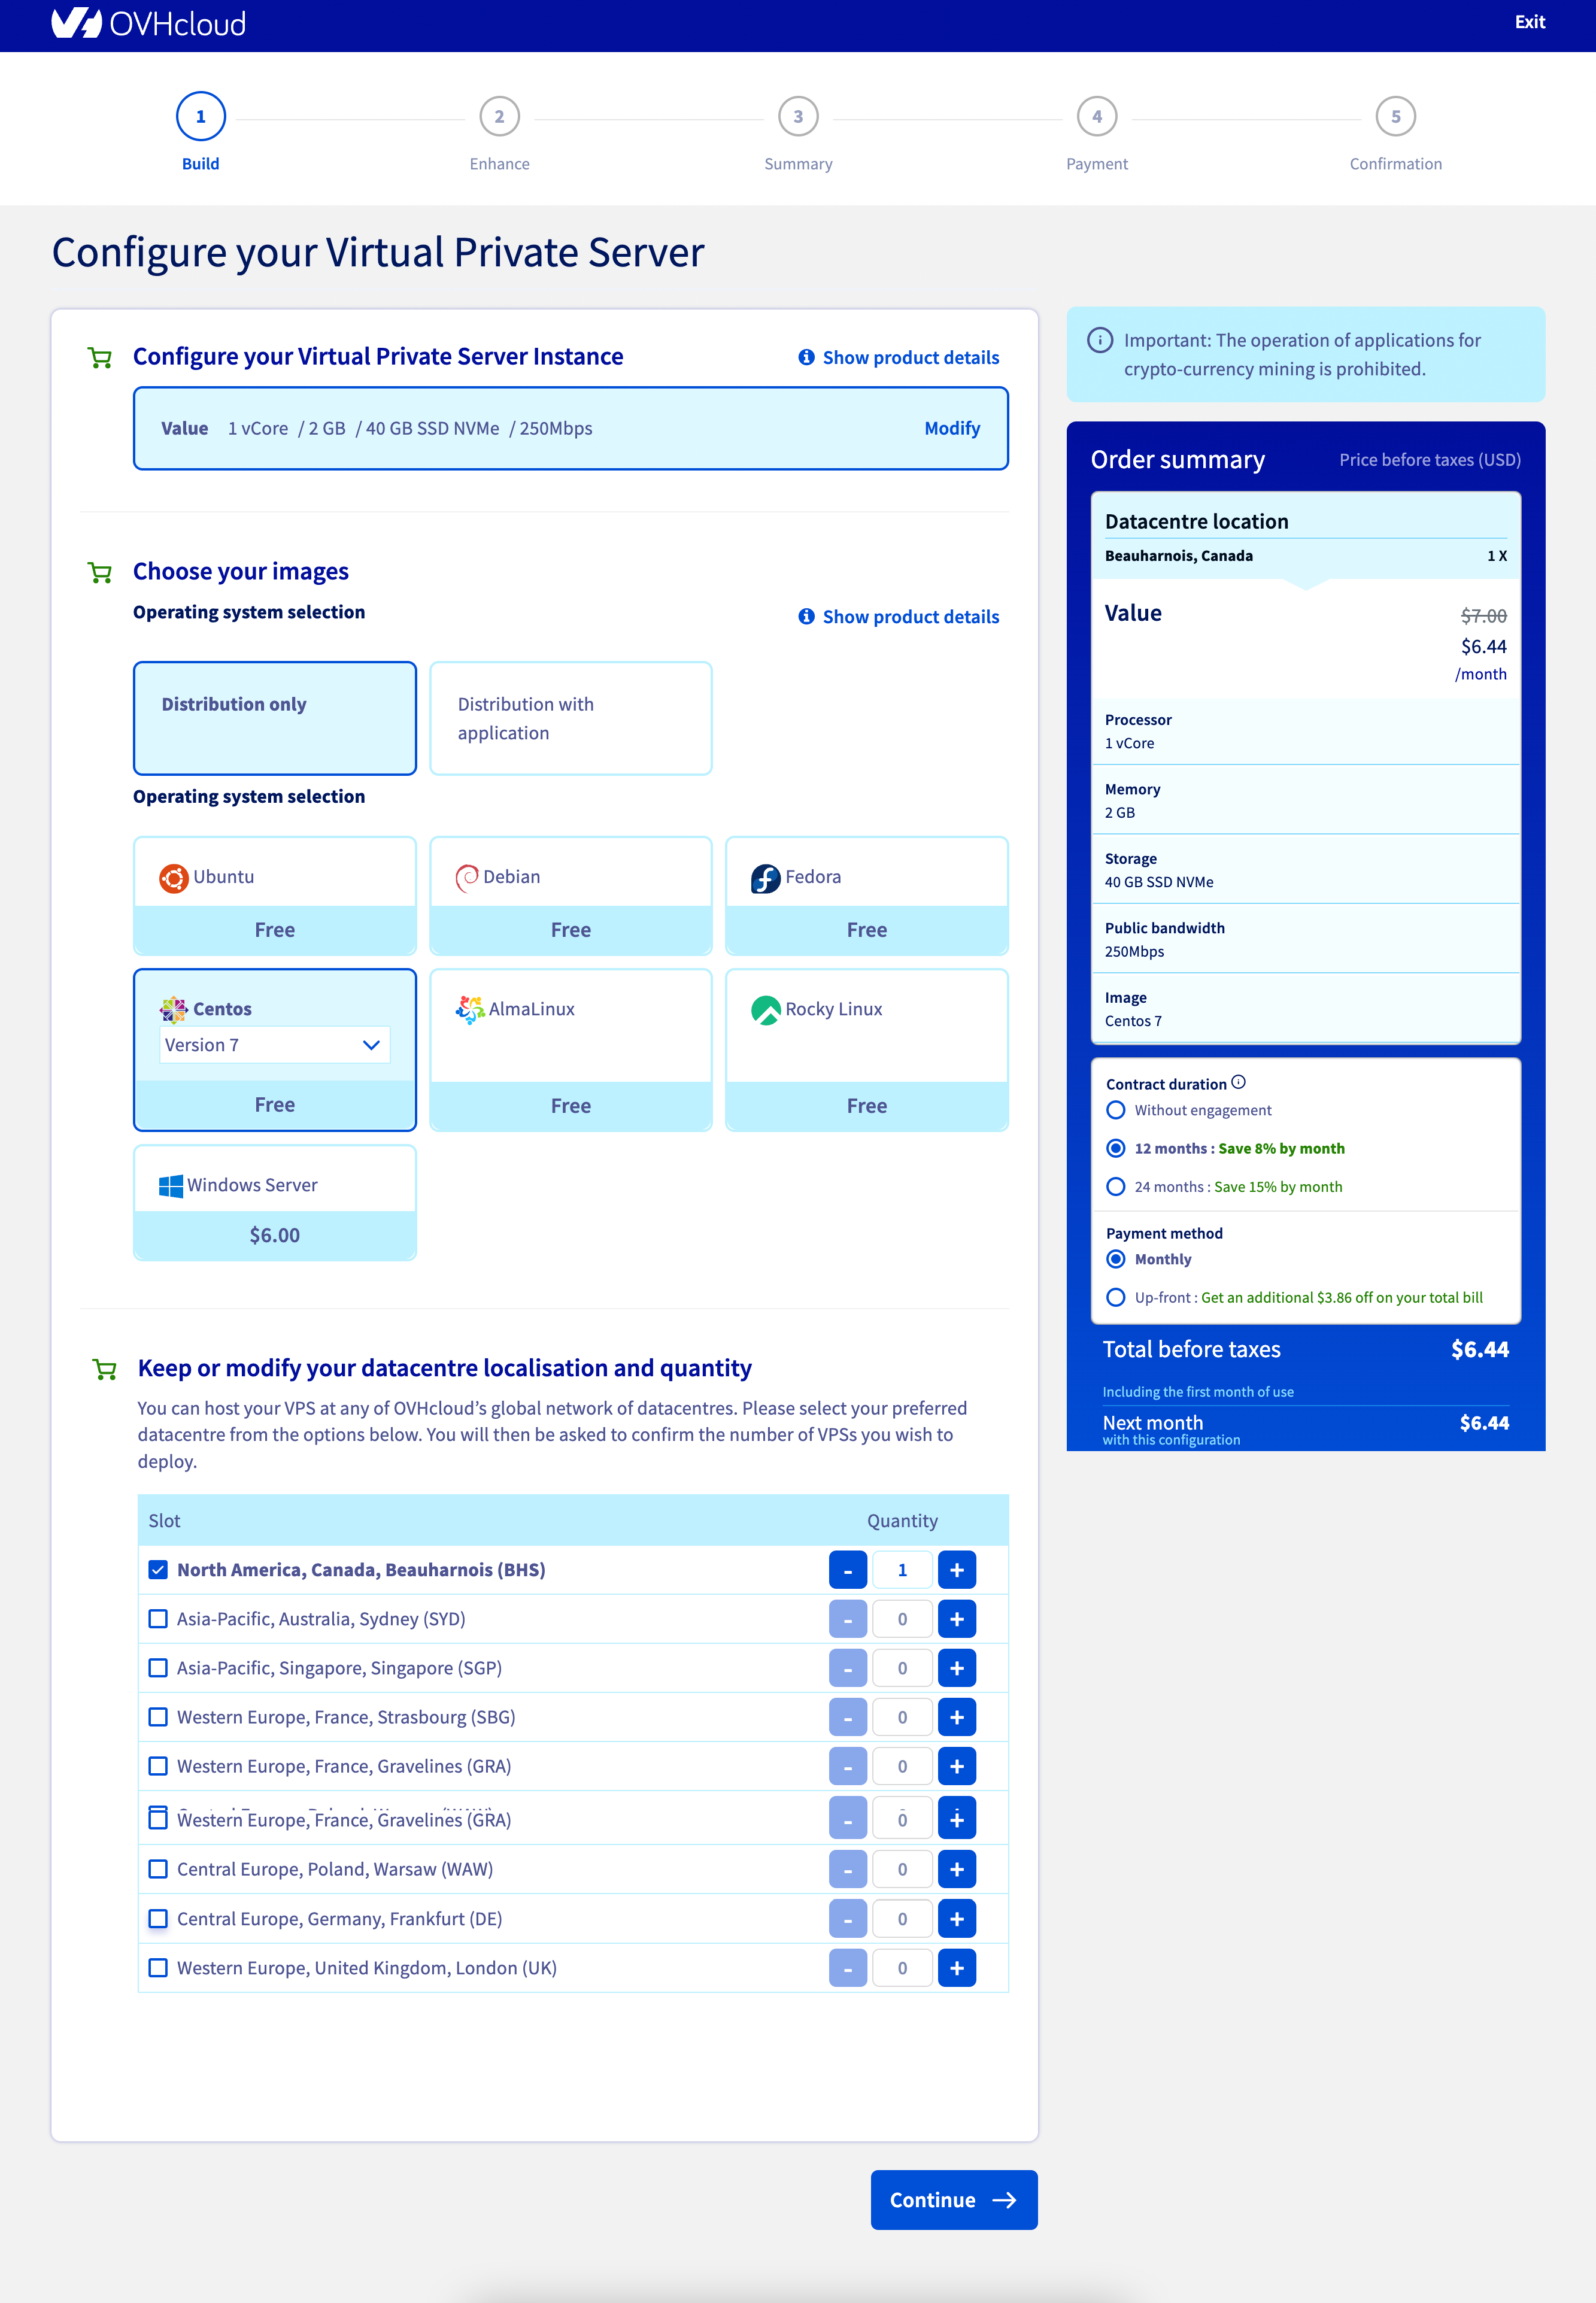Click the Rocky Linux logo icon

765,1010
